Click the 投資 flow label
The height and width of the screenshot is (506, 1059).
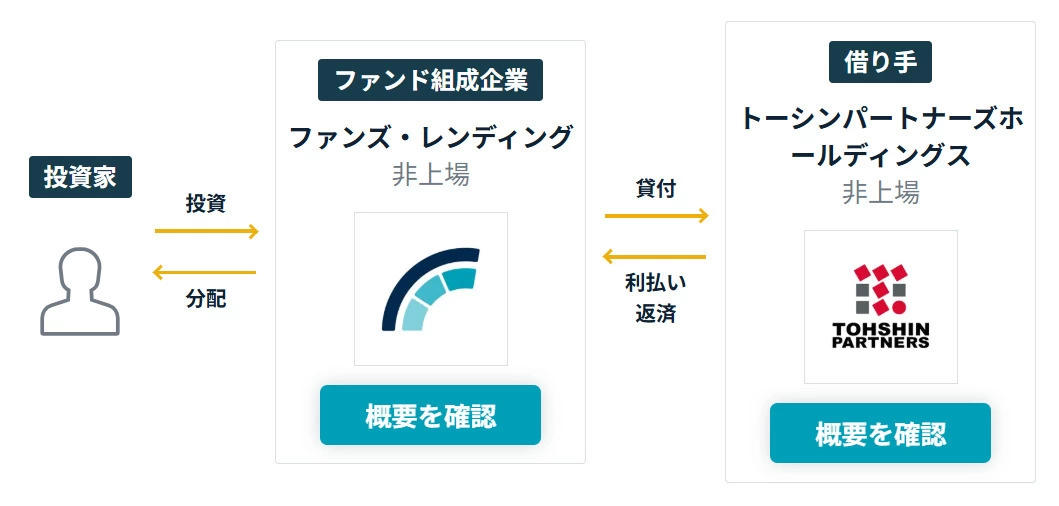[205, 203]
